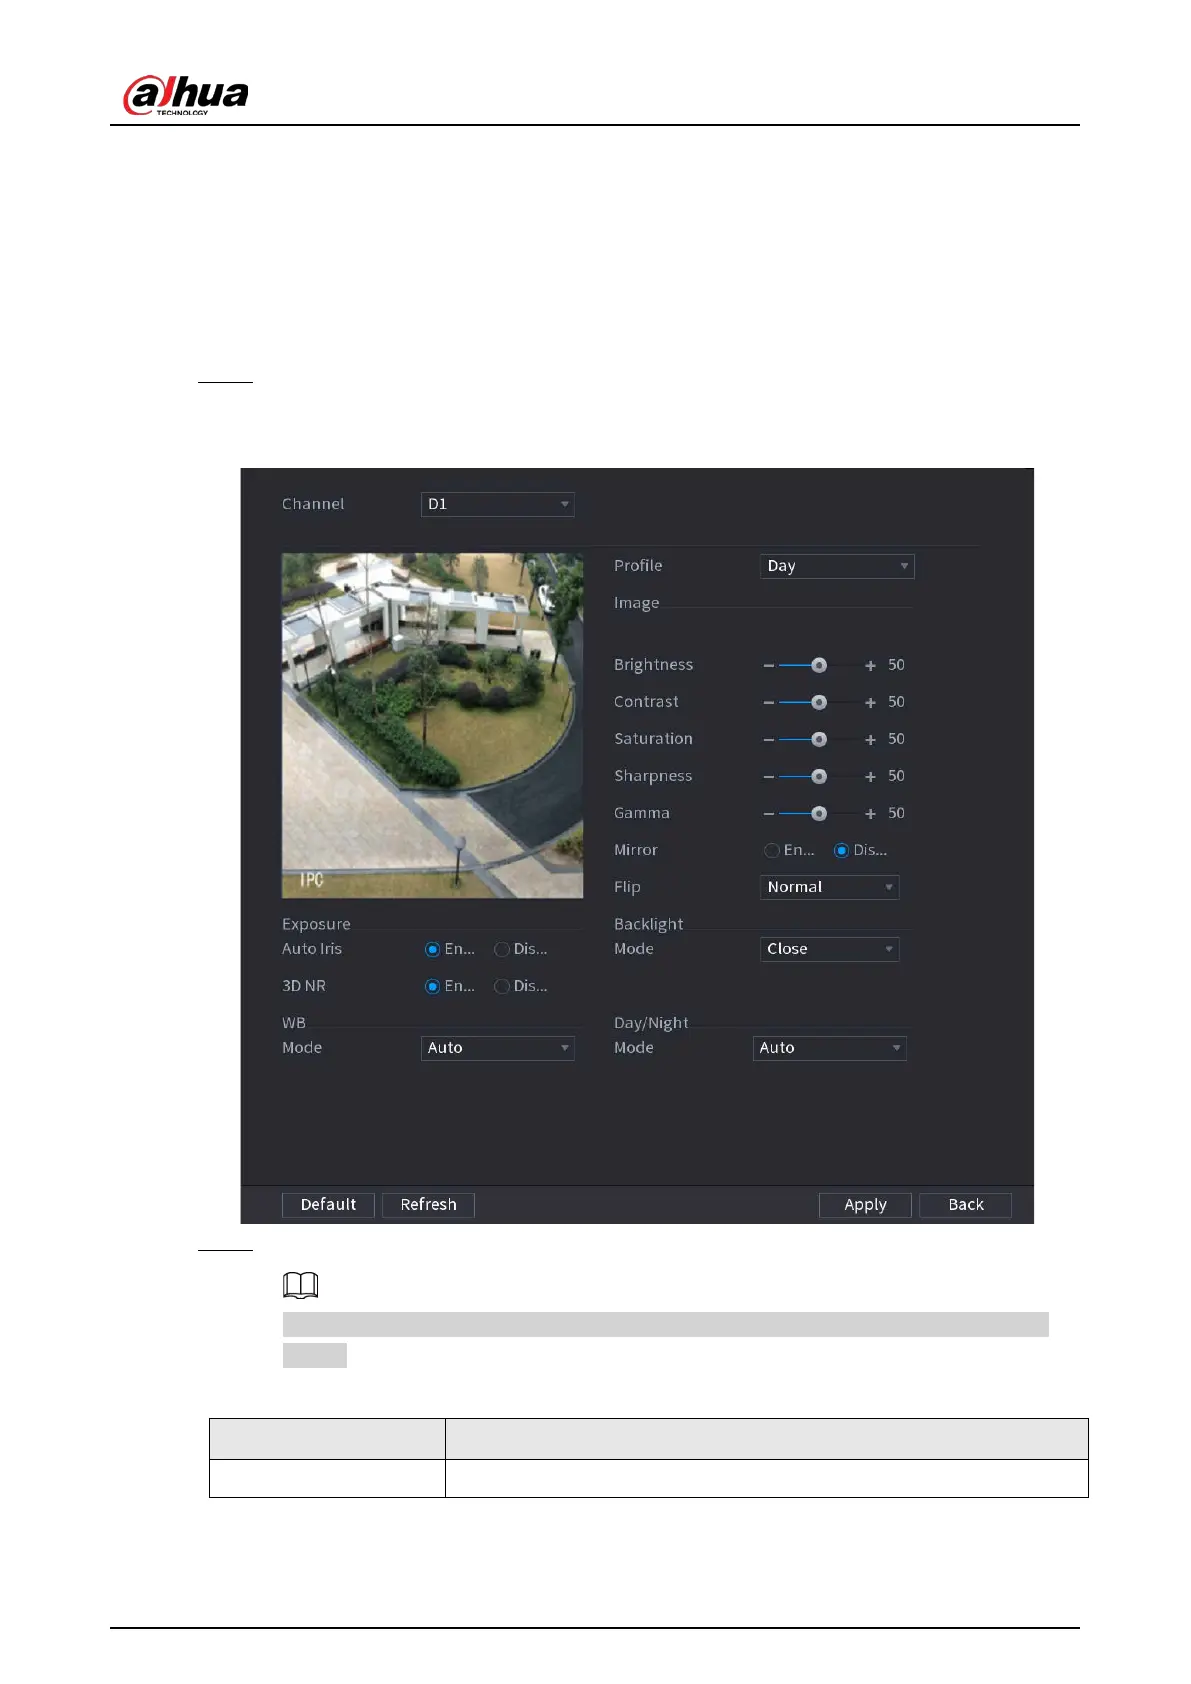Click the Contrast slider handle
The image size is (1191, 1684).
pos(819,702)
